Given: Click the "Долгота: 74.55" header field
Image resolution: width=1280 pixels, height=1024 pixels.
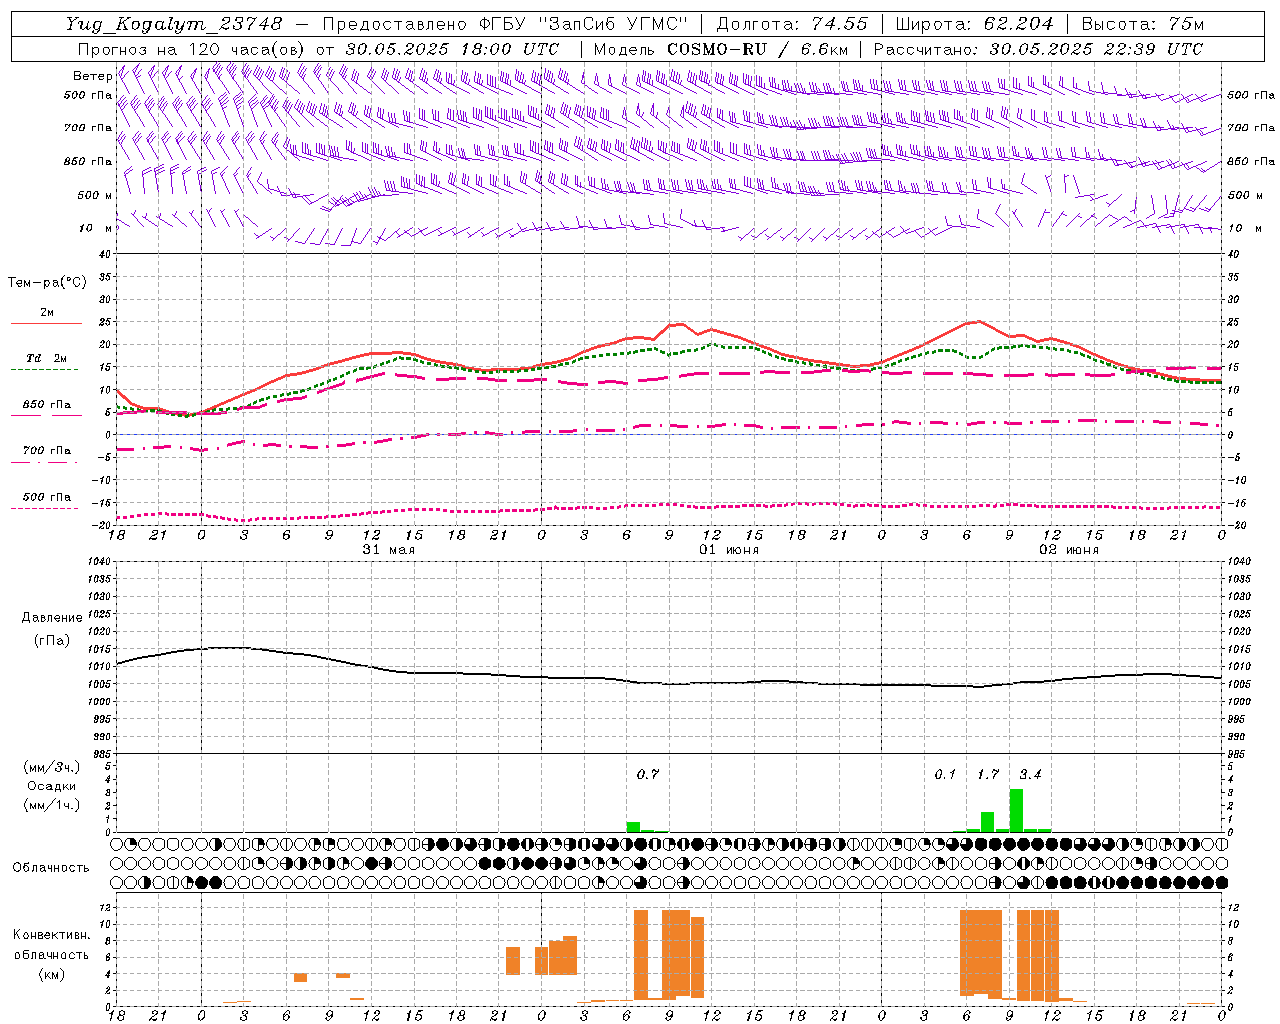Looking at the screenshot, I should tap(792, 24).
